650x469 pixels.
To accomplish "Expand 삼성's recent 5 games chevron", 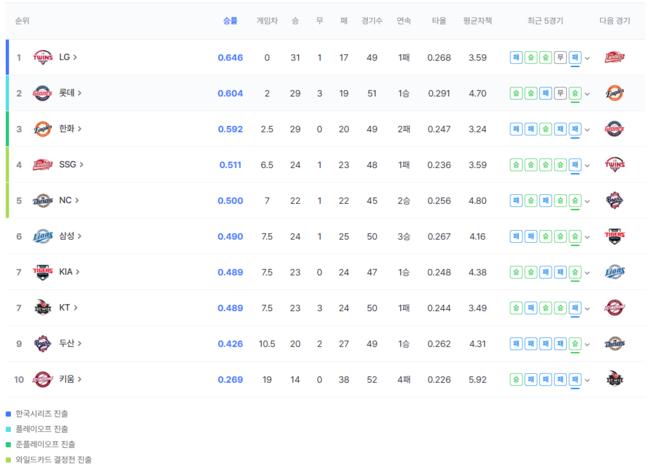I will click(587, 237).
